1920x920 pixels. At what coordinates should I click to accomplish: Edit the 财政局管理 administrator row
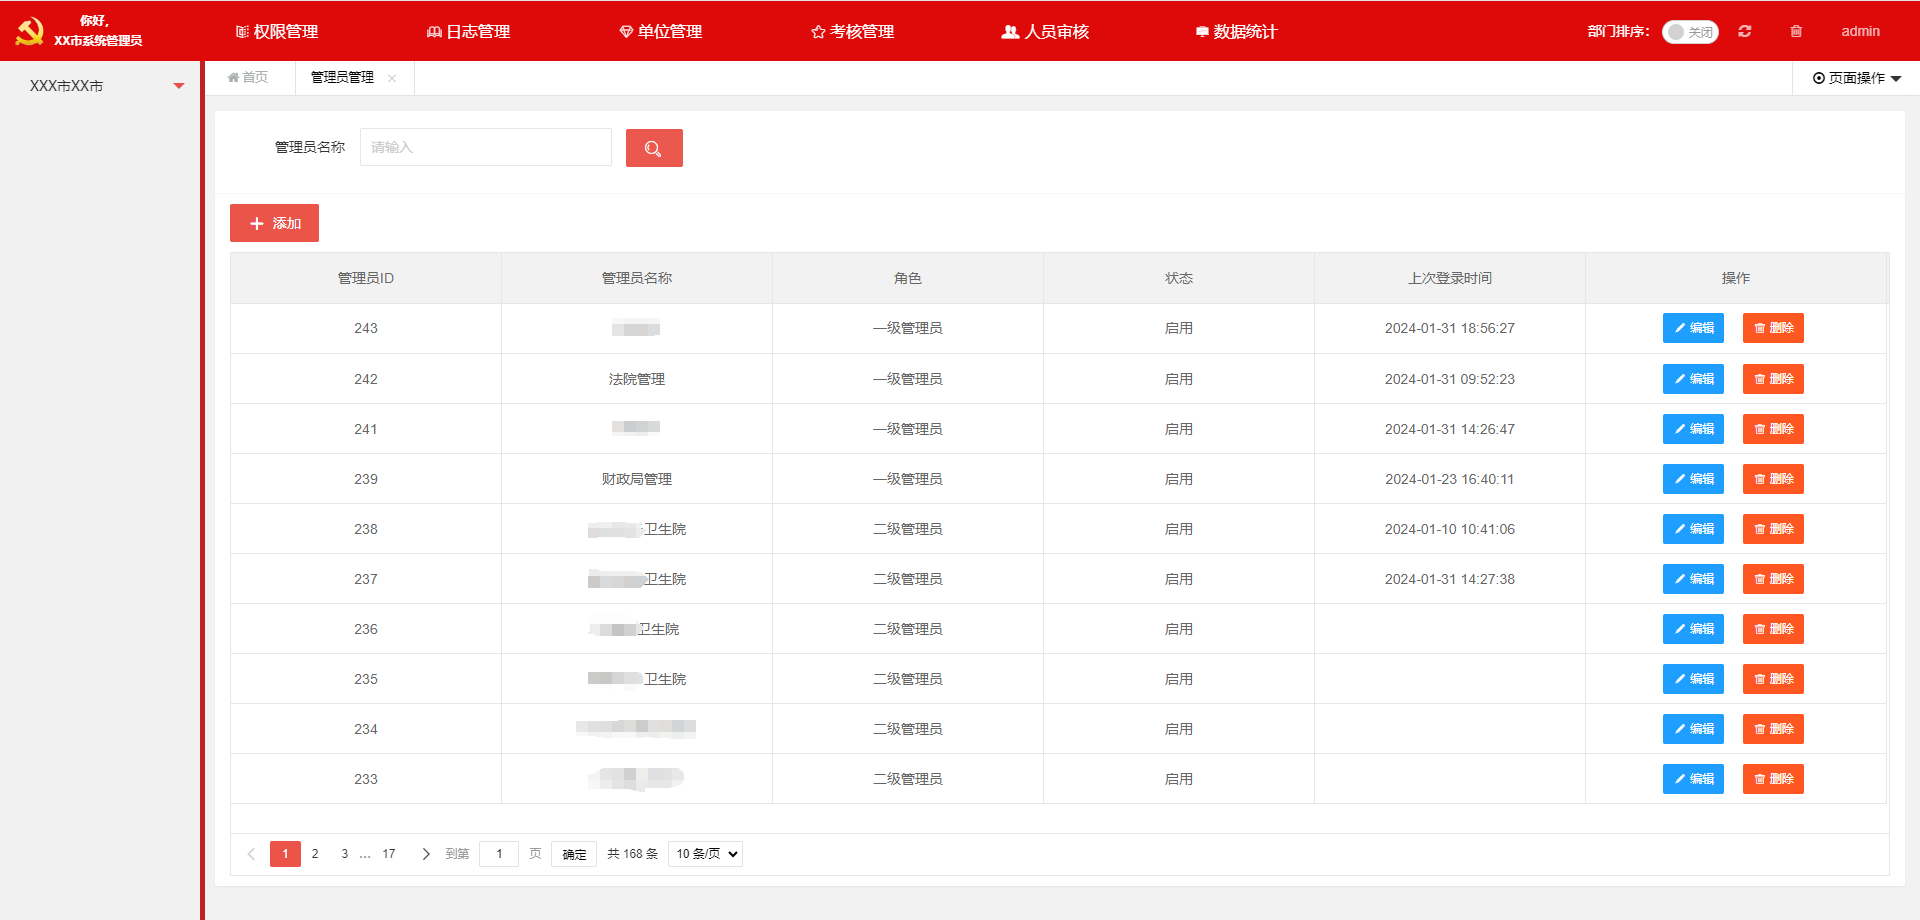coord(1693,479)
